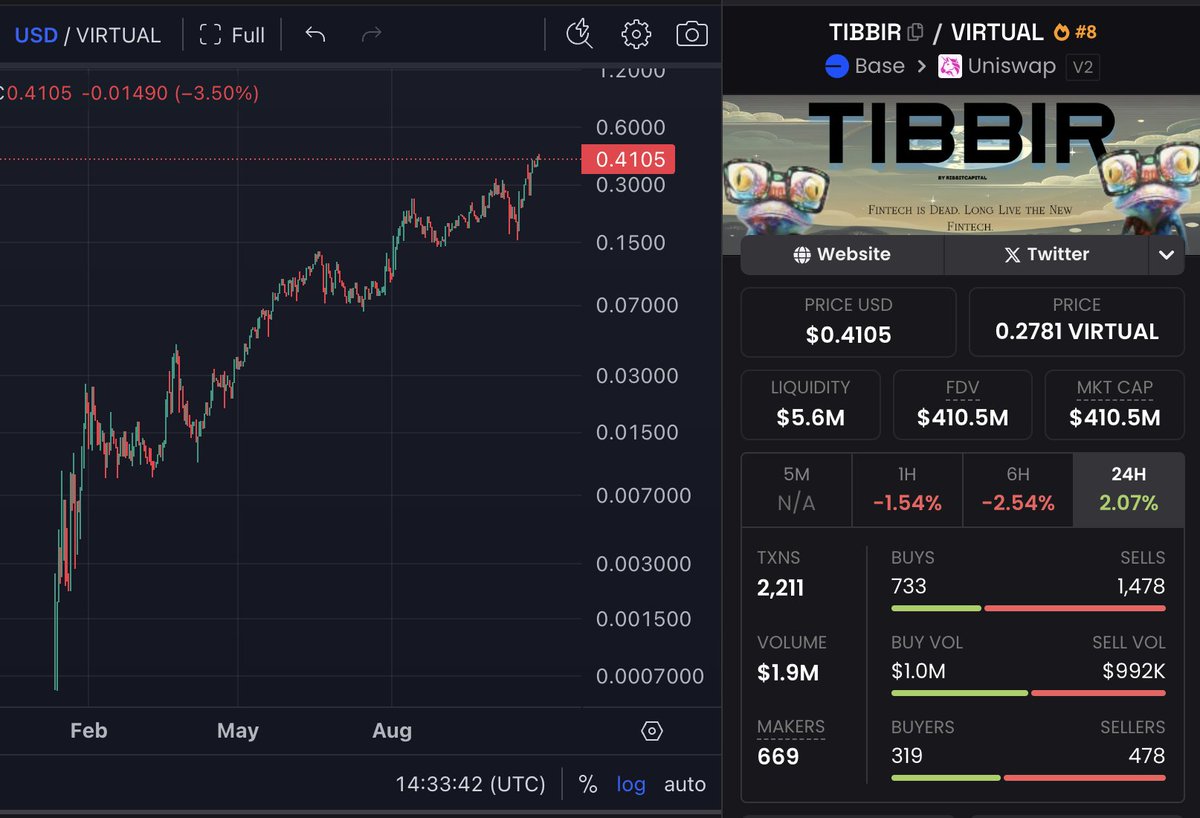Click the May label on time axis
The height and width of the screenshot is (818, 1200).
238,731
